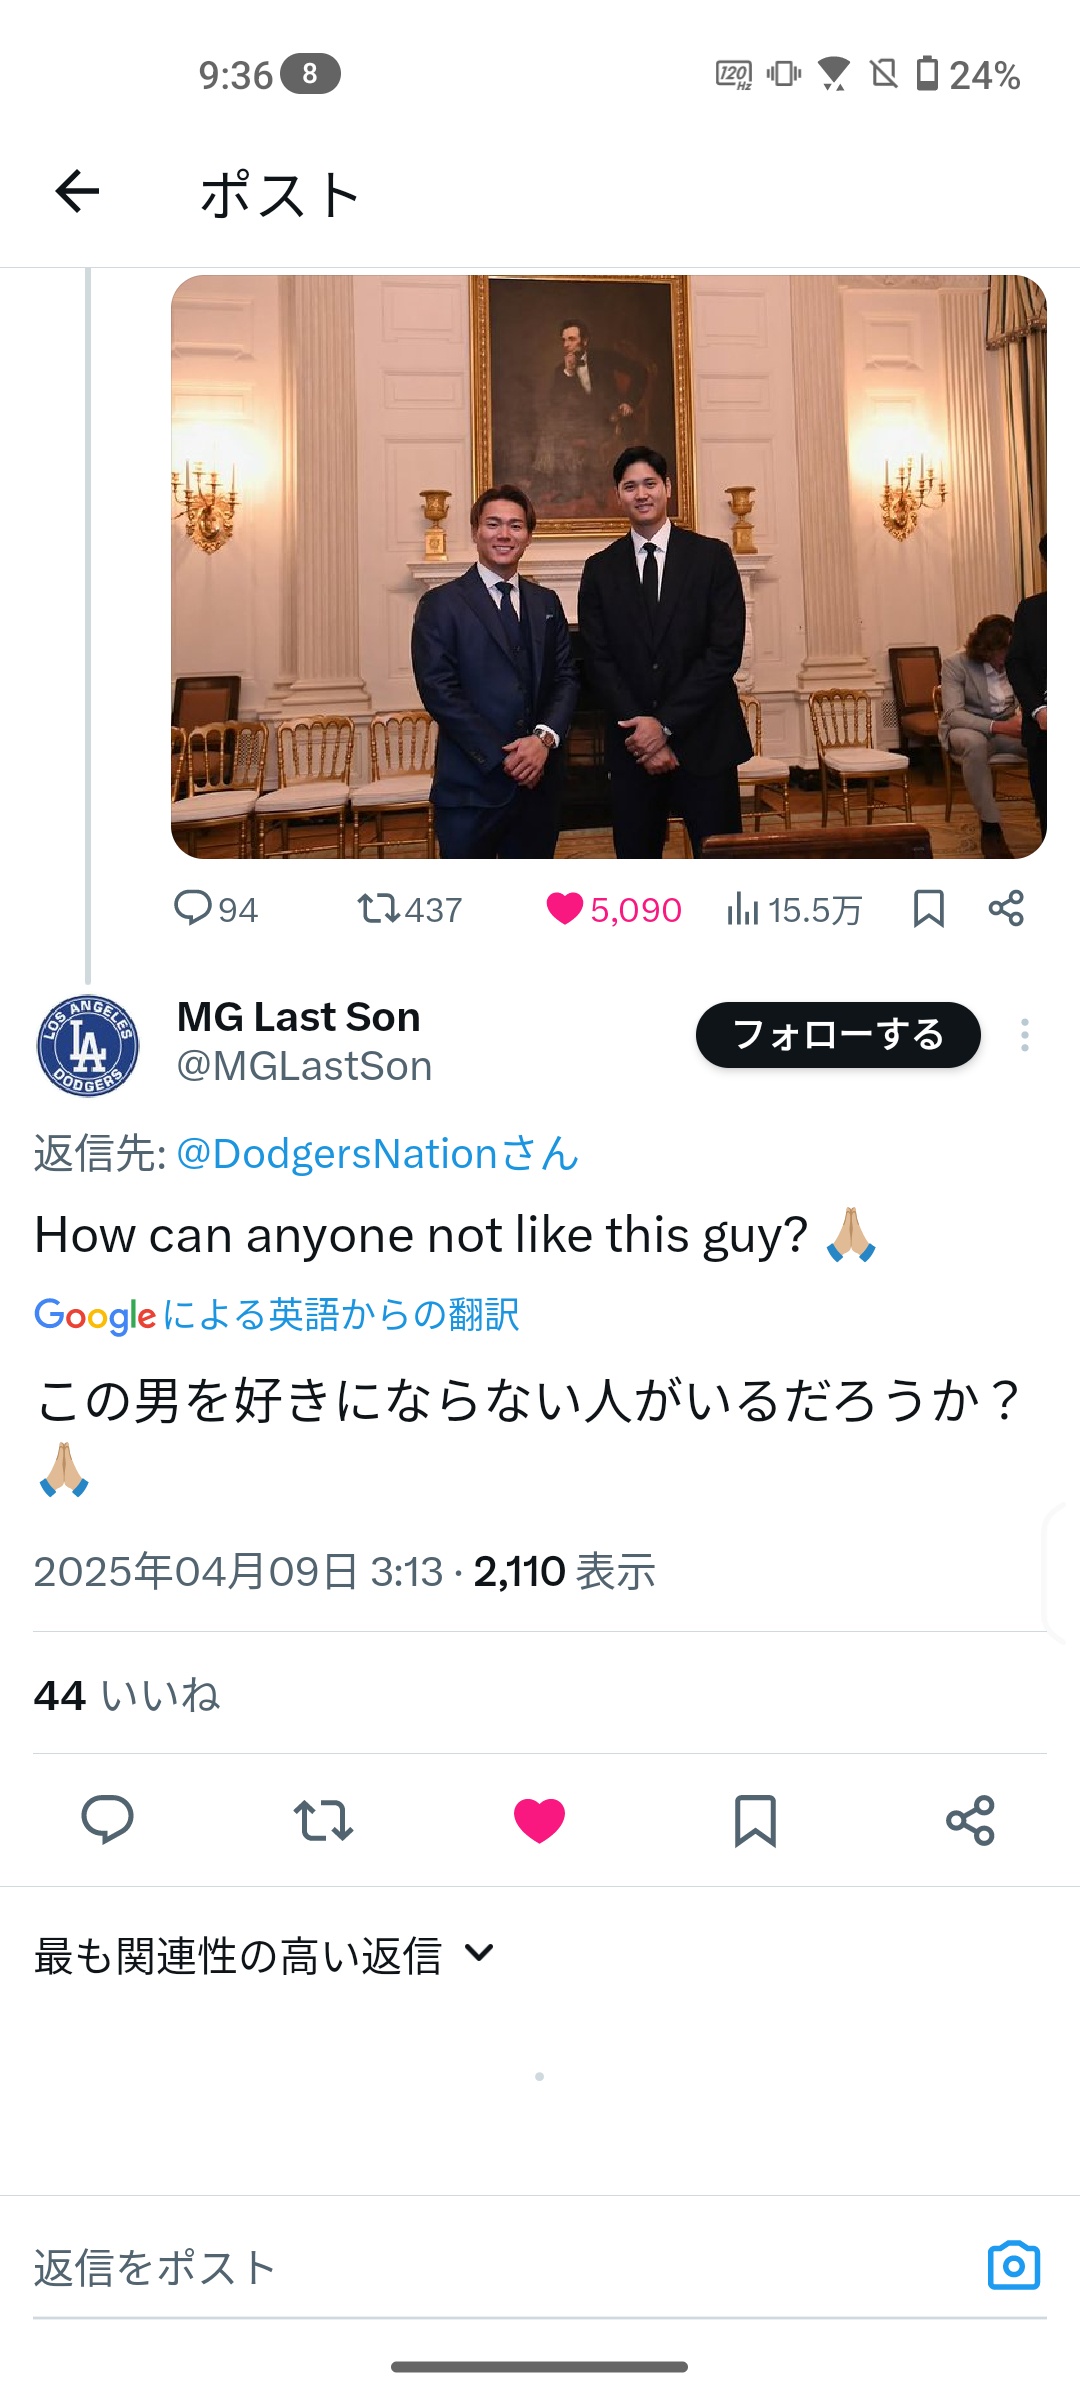The height and width of the screenshot is (2400, 1080).
Task: Tap the reply bubble on the main post
Action: (107, 1820)
